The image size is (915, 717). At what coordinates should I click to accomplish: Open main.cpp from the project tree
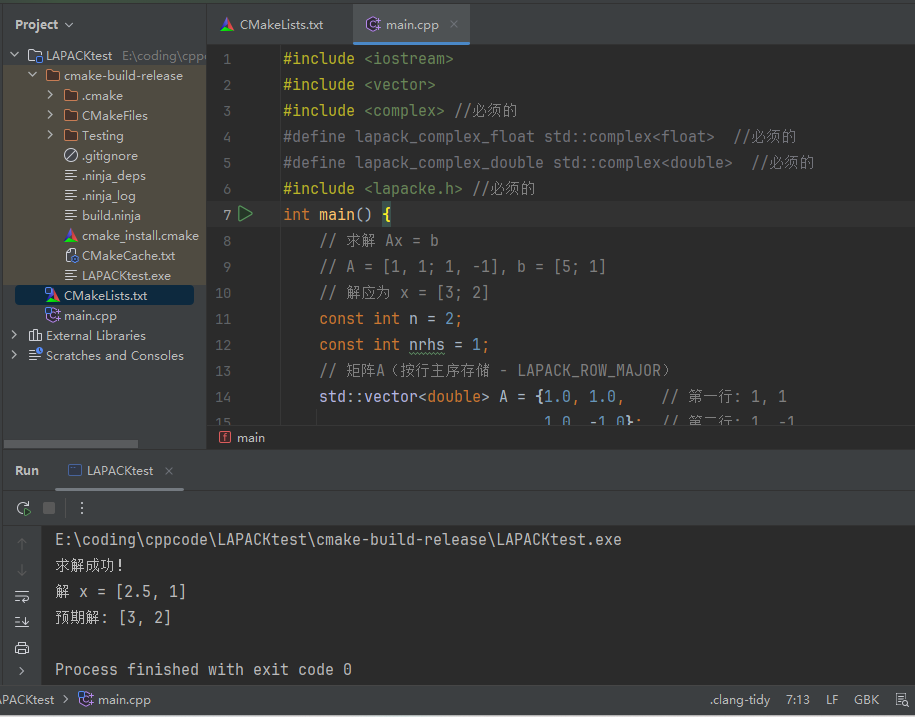point(90,316)
